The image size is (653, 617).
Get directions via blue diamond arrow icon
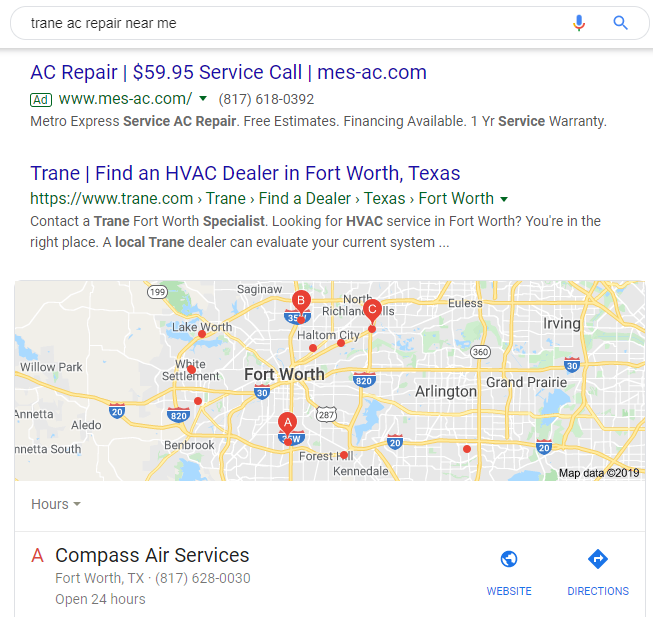click(x=598, y=559)
